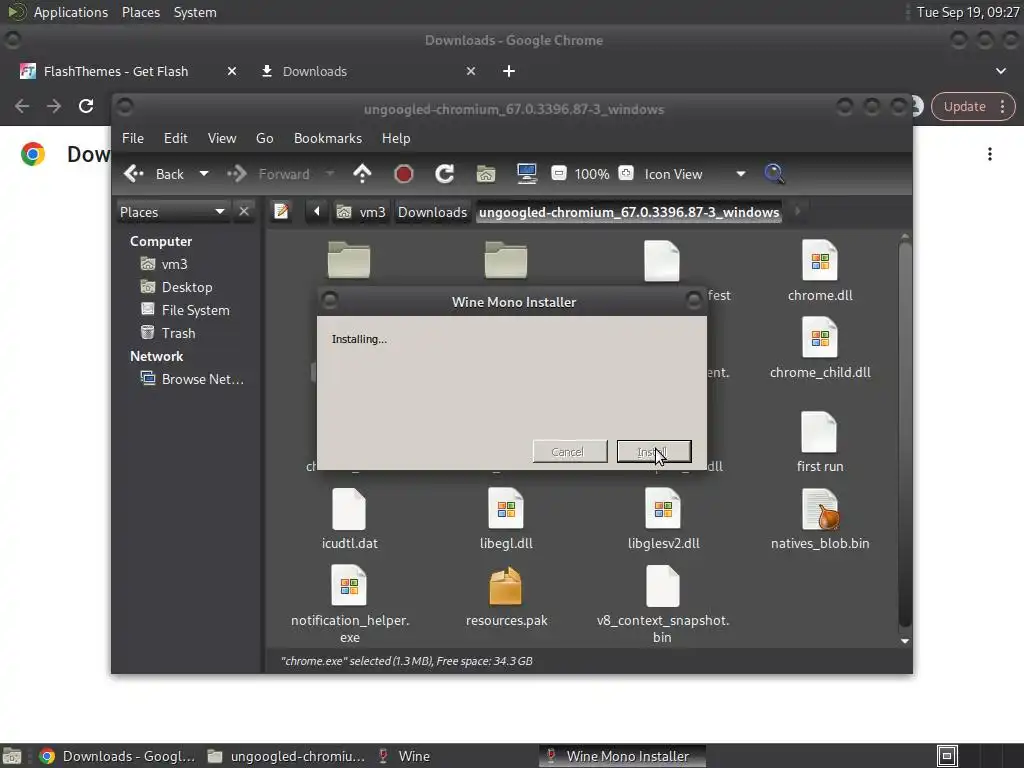Image resolution: width=1024 pixels, height=768 pixels.
Task: Click Install in Wine Mono Installer
Action: [654, 452]
